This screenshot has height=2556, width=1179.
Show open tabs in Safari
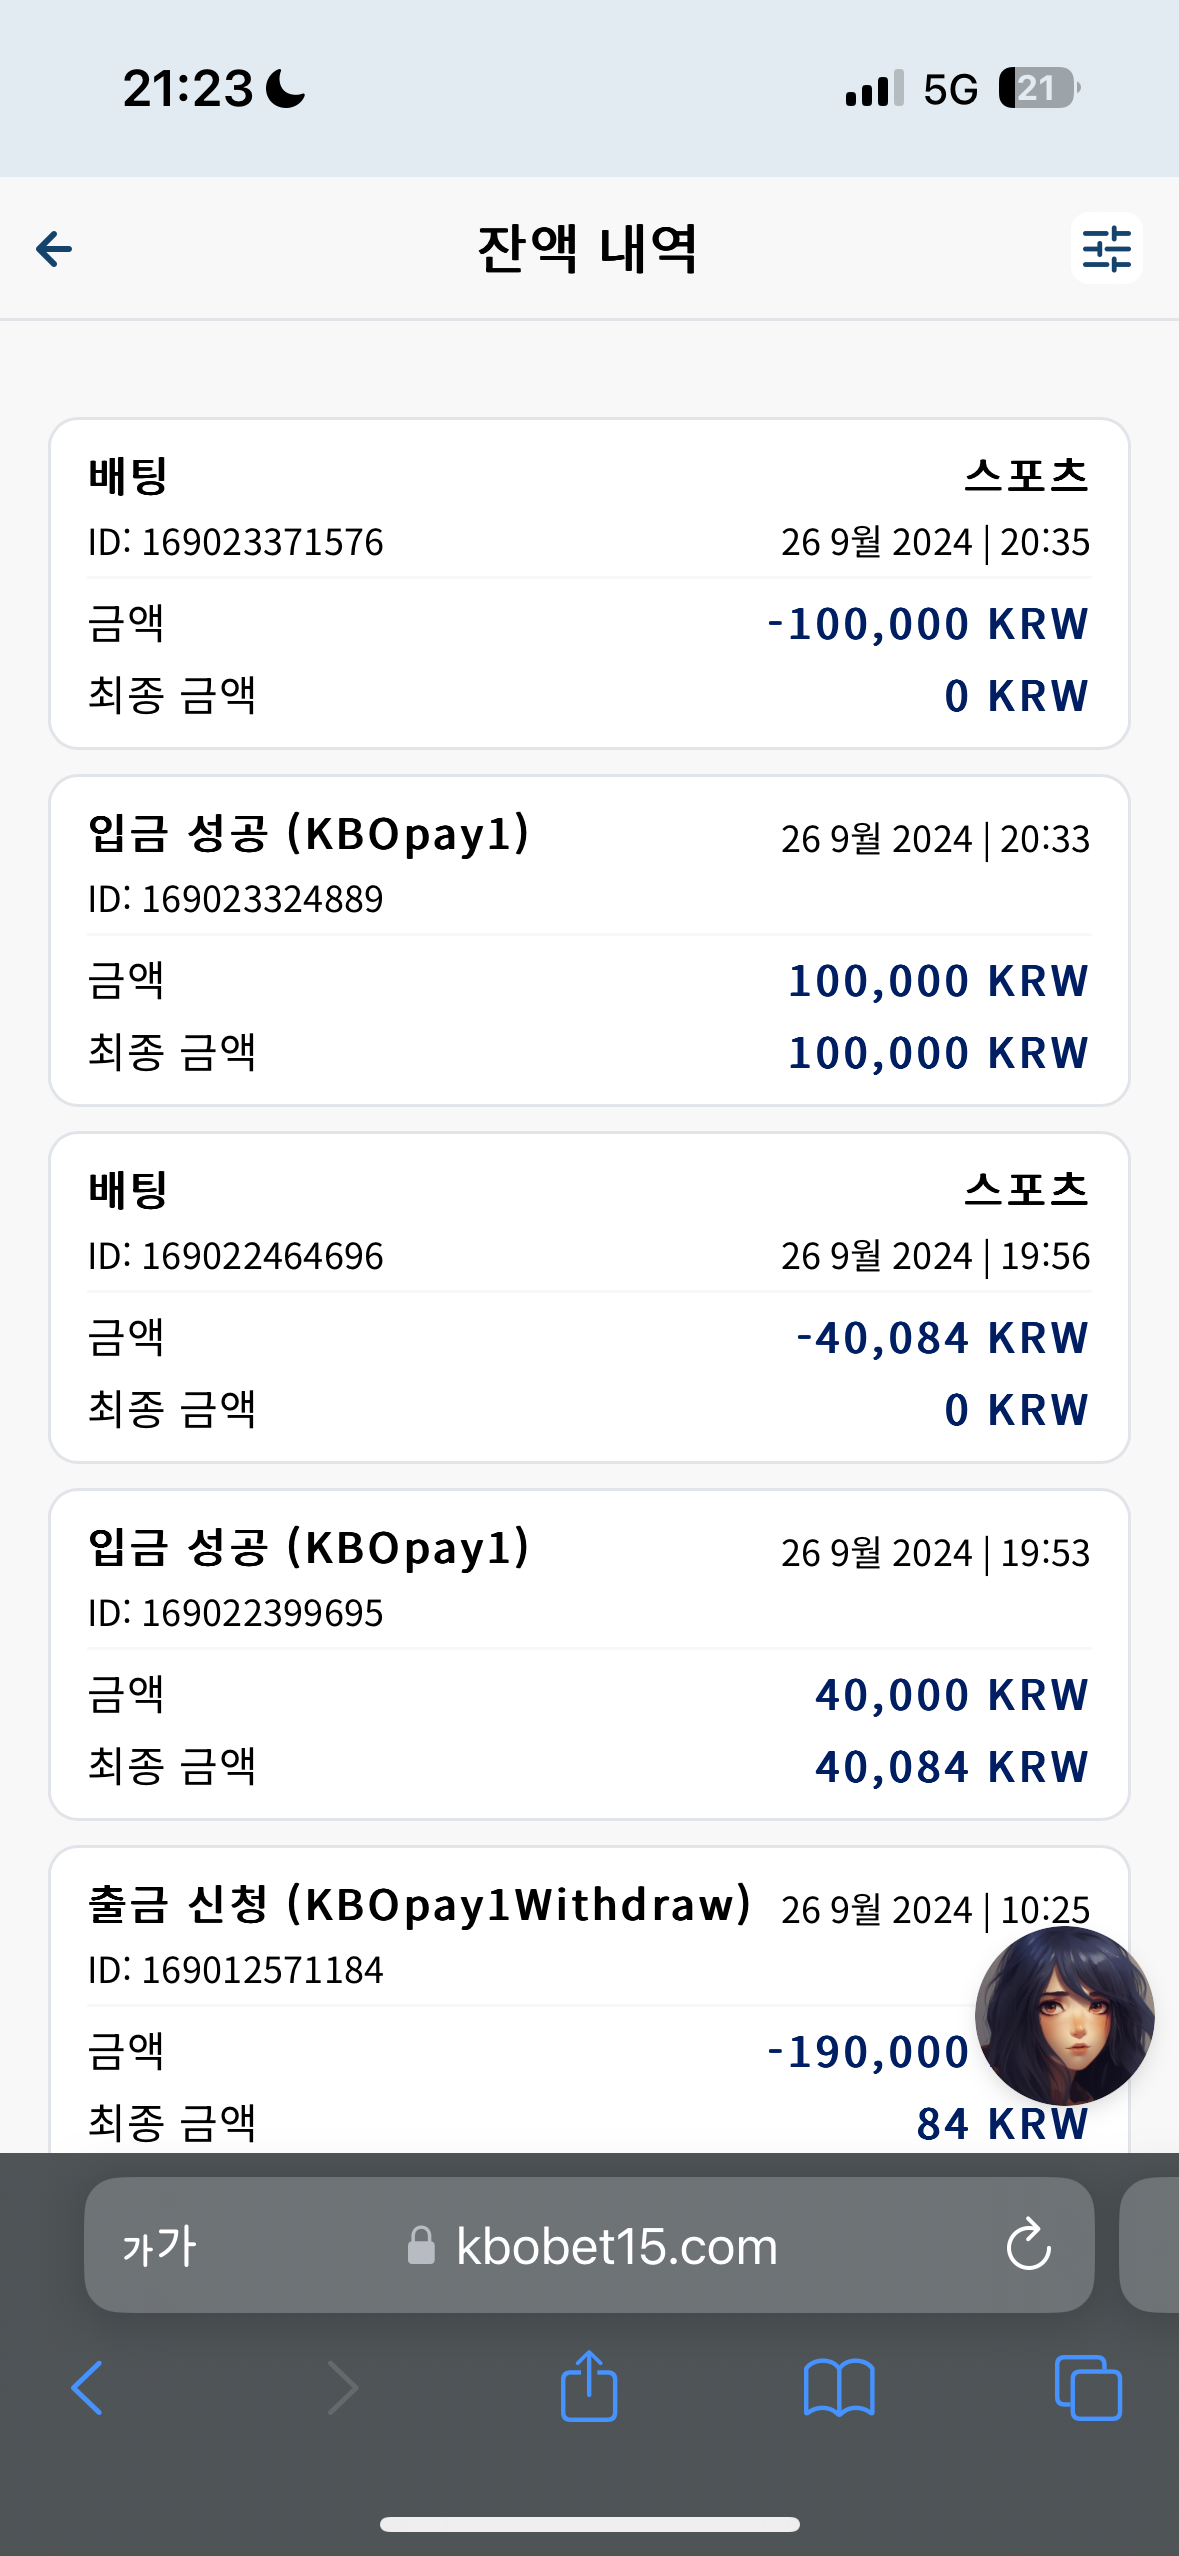click(x=1088, y=2388)
